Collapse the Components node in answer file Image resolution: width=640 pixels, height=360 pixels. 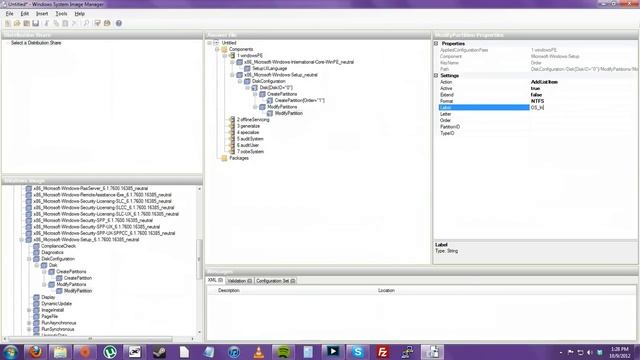click(217, 49)
